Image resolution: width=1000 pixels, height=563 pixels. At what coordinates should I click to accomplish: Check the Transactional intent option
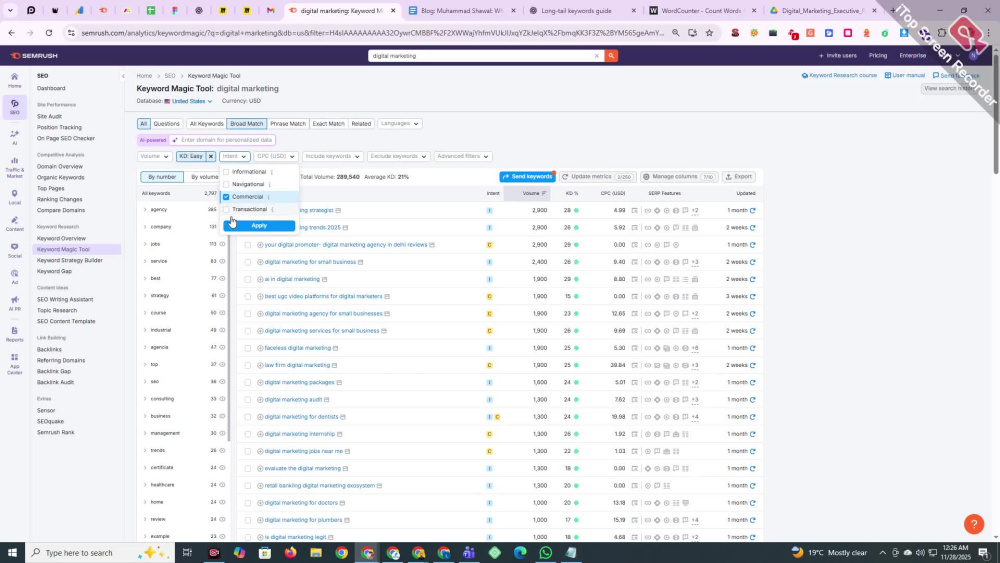pos(226,209)
